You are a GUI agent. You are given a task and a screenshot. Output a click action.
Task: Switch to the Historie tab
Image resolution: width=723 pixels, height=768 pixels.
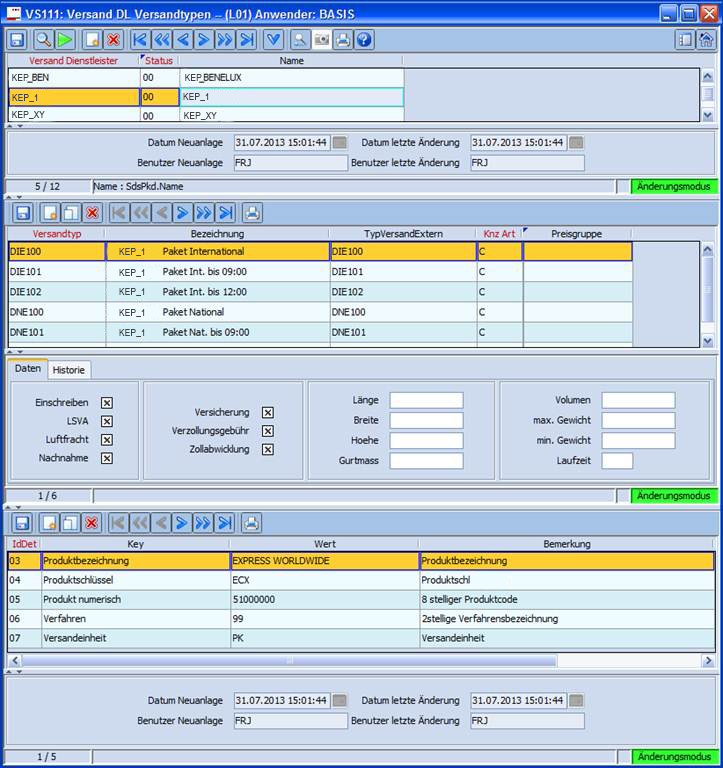(69, 370)
